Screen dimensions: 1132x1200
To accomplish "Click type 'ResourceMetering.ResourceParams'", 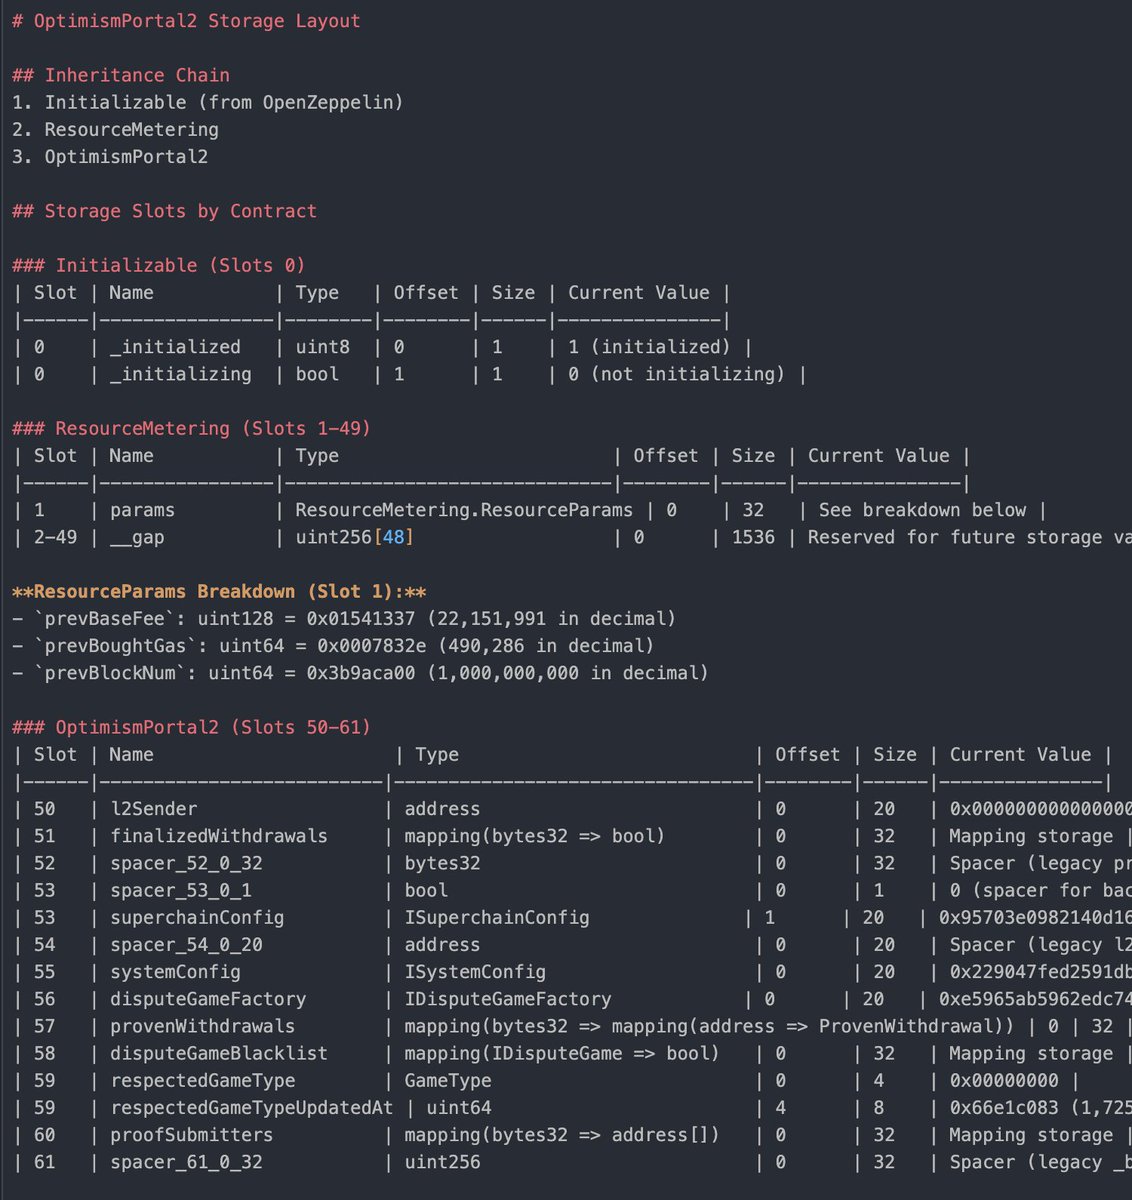I will tap(464, 510).
